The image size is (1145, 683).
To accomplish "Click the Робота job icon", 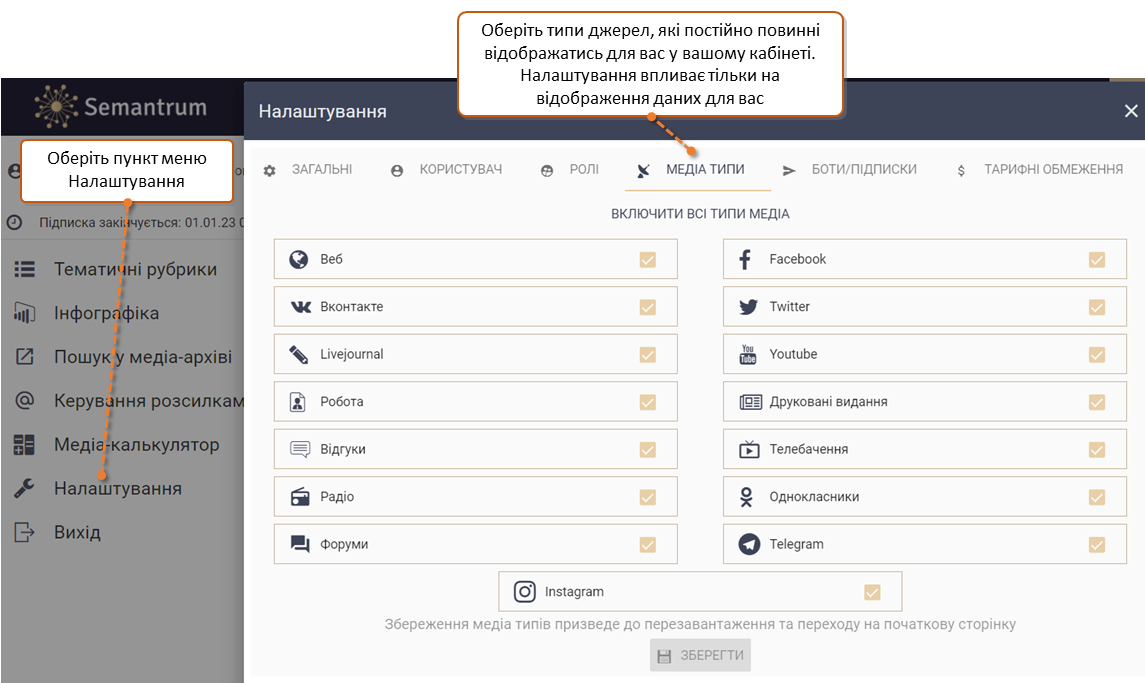I will [x=298, y=402].
